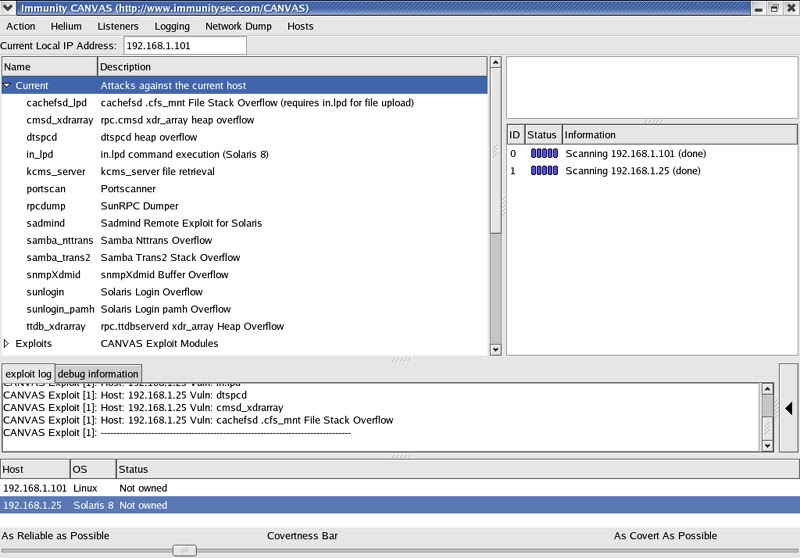The width and height of the screenshot is (800, 558).
Task: Click the module list scroll up arrow
Action: (x=495, y=63)
